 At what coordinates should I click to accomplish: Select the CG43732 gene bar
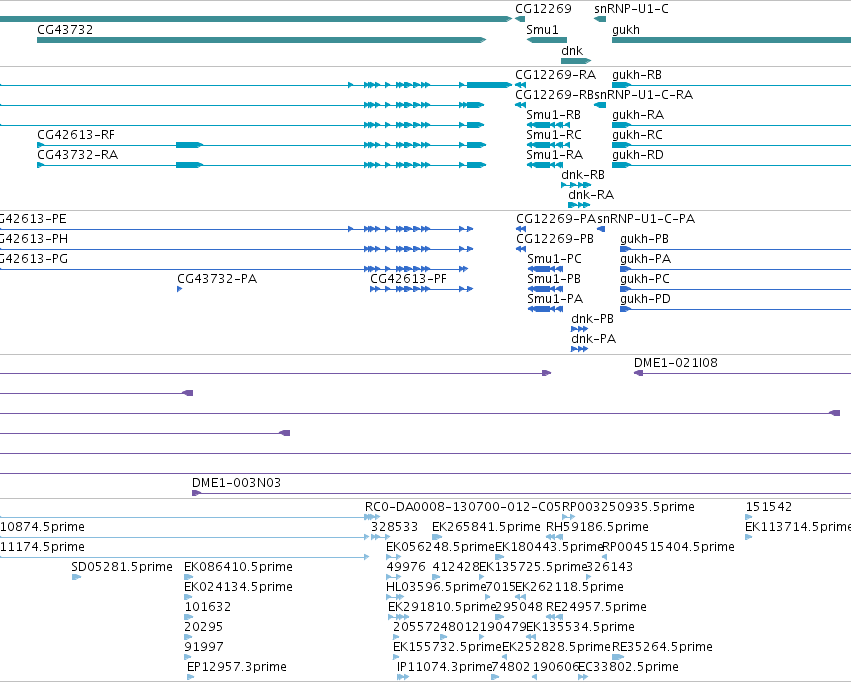(x=261, y=40)
